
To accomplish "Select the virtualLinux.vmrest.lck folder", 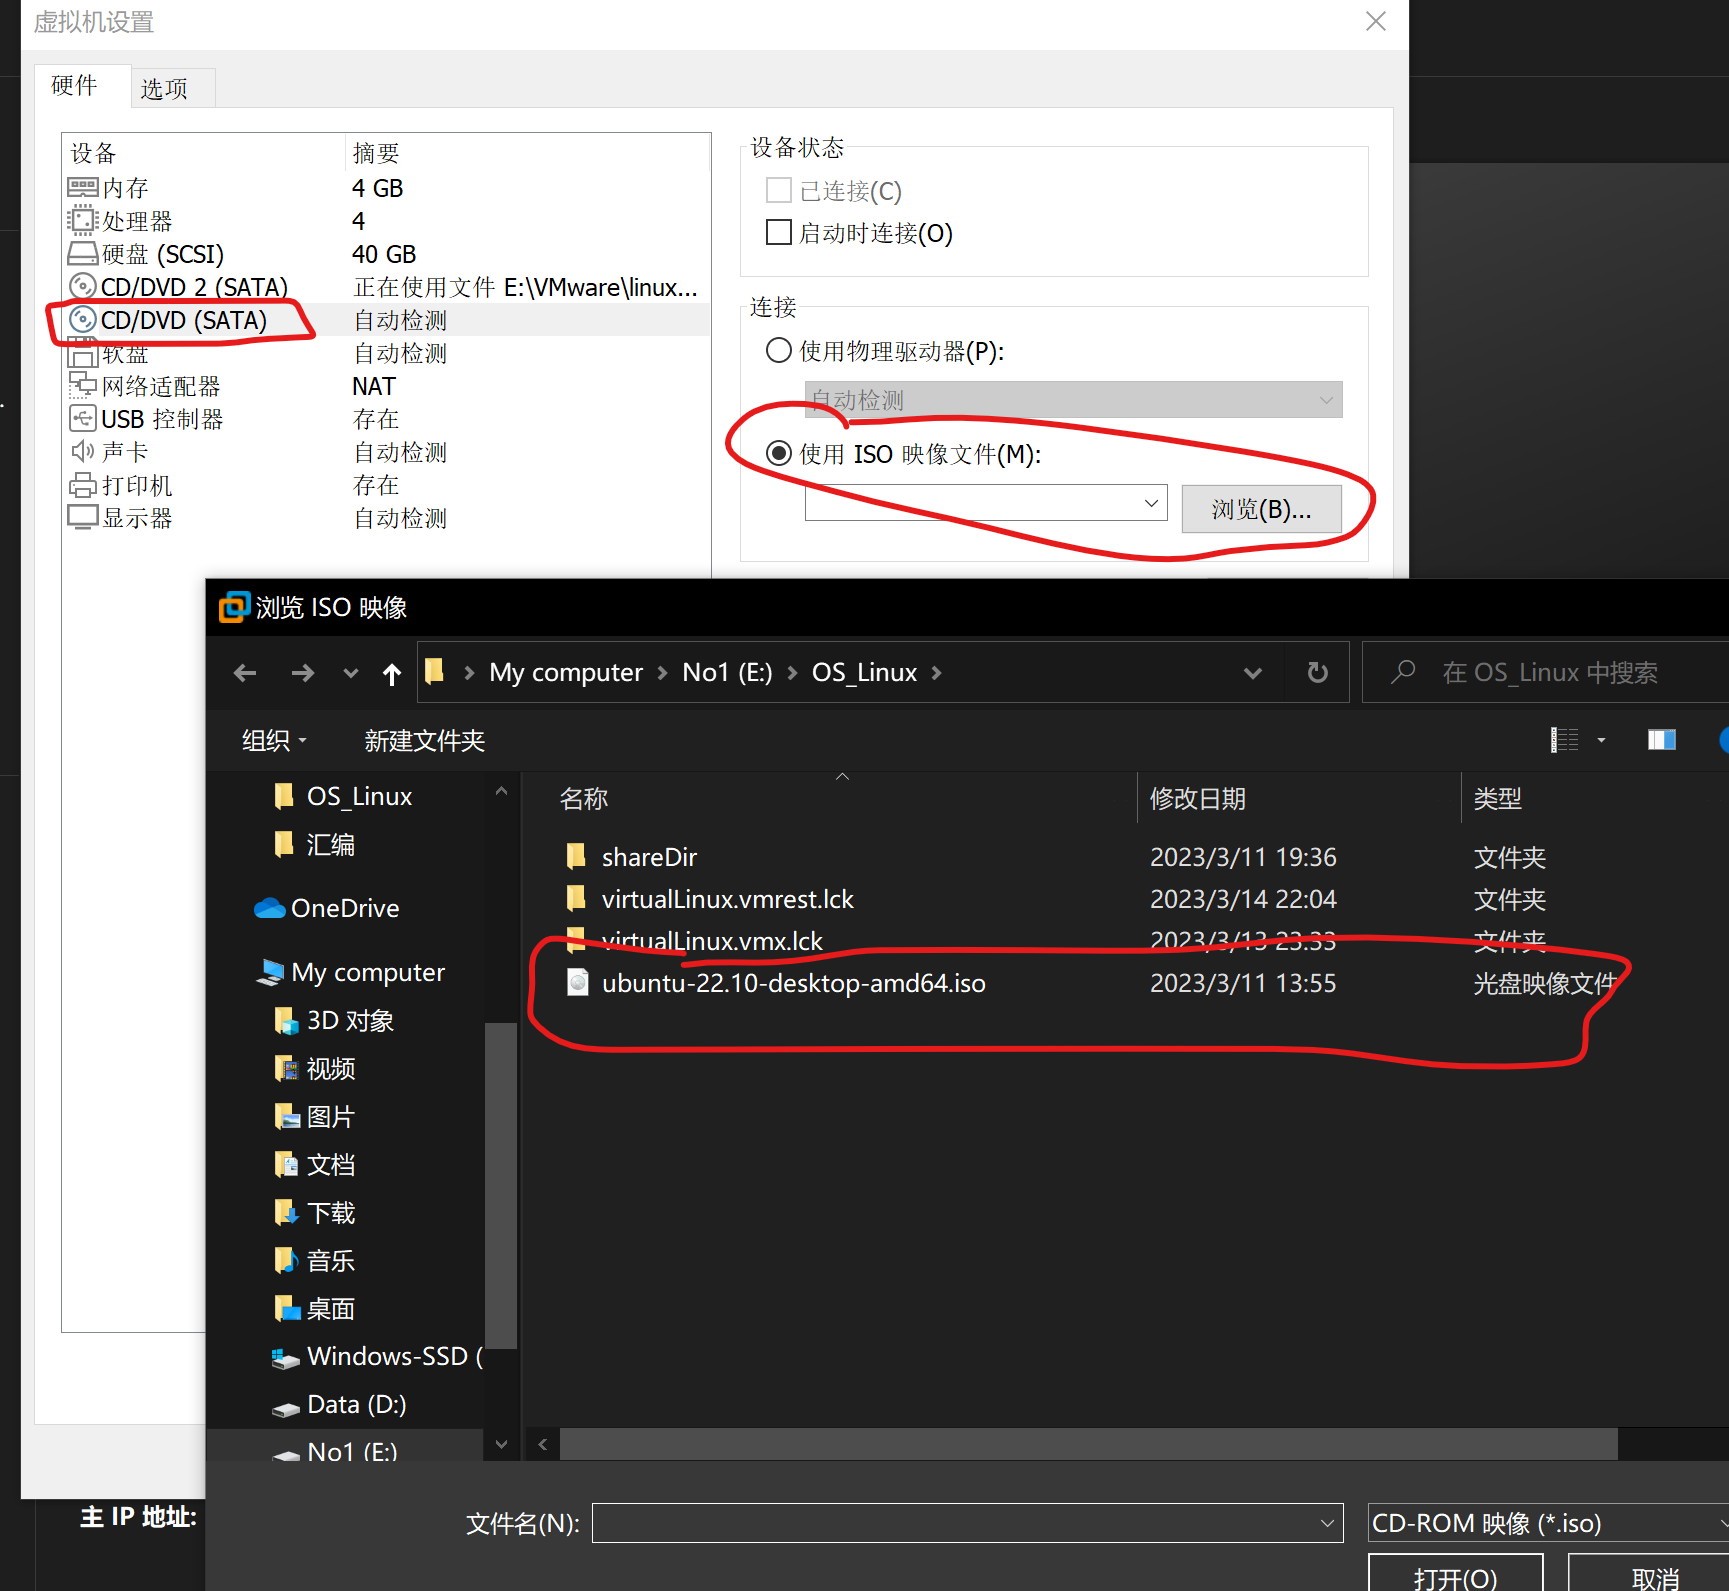I will [727, 899].
